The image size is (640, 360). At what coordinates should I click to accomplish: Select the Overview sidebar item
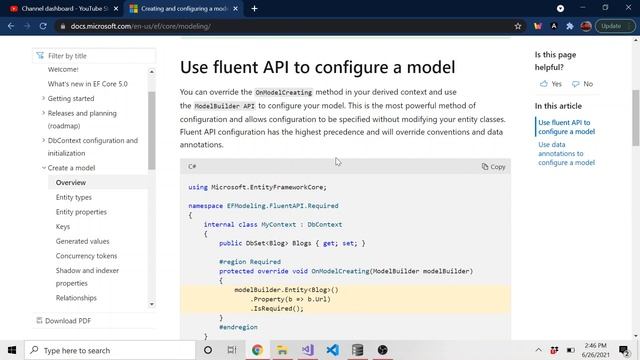(71, 182)
